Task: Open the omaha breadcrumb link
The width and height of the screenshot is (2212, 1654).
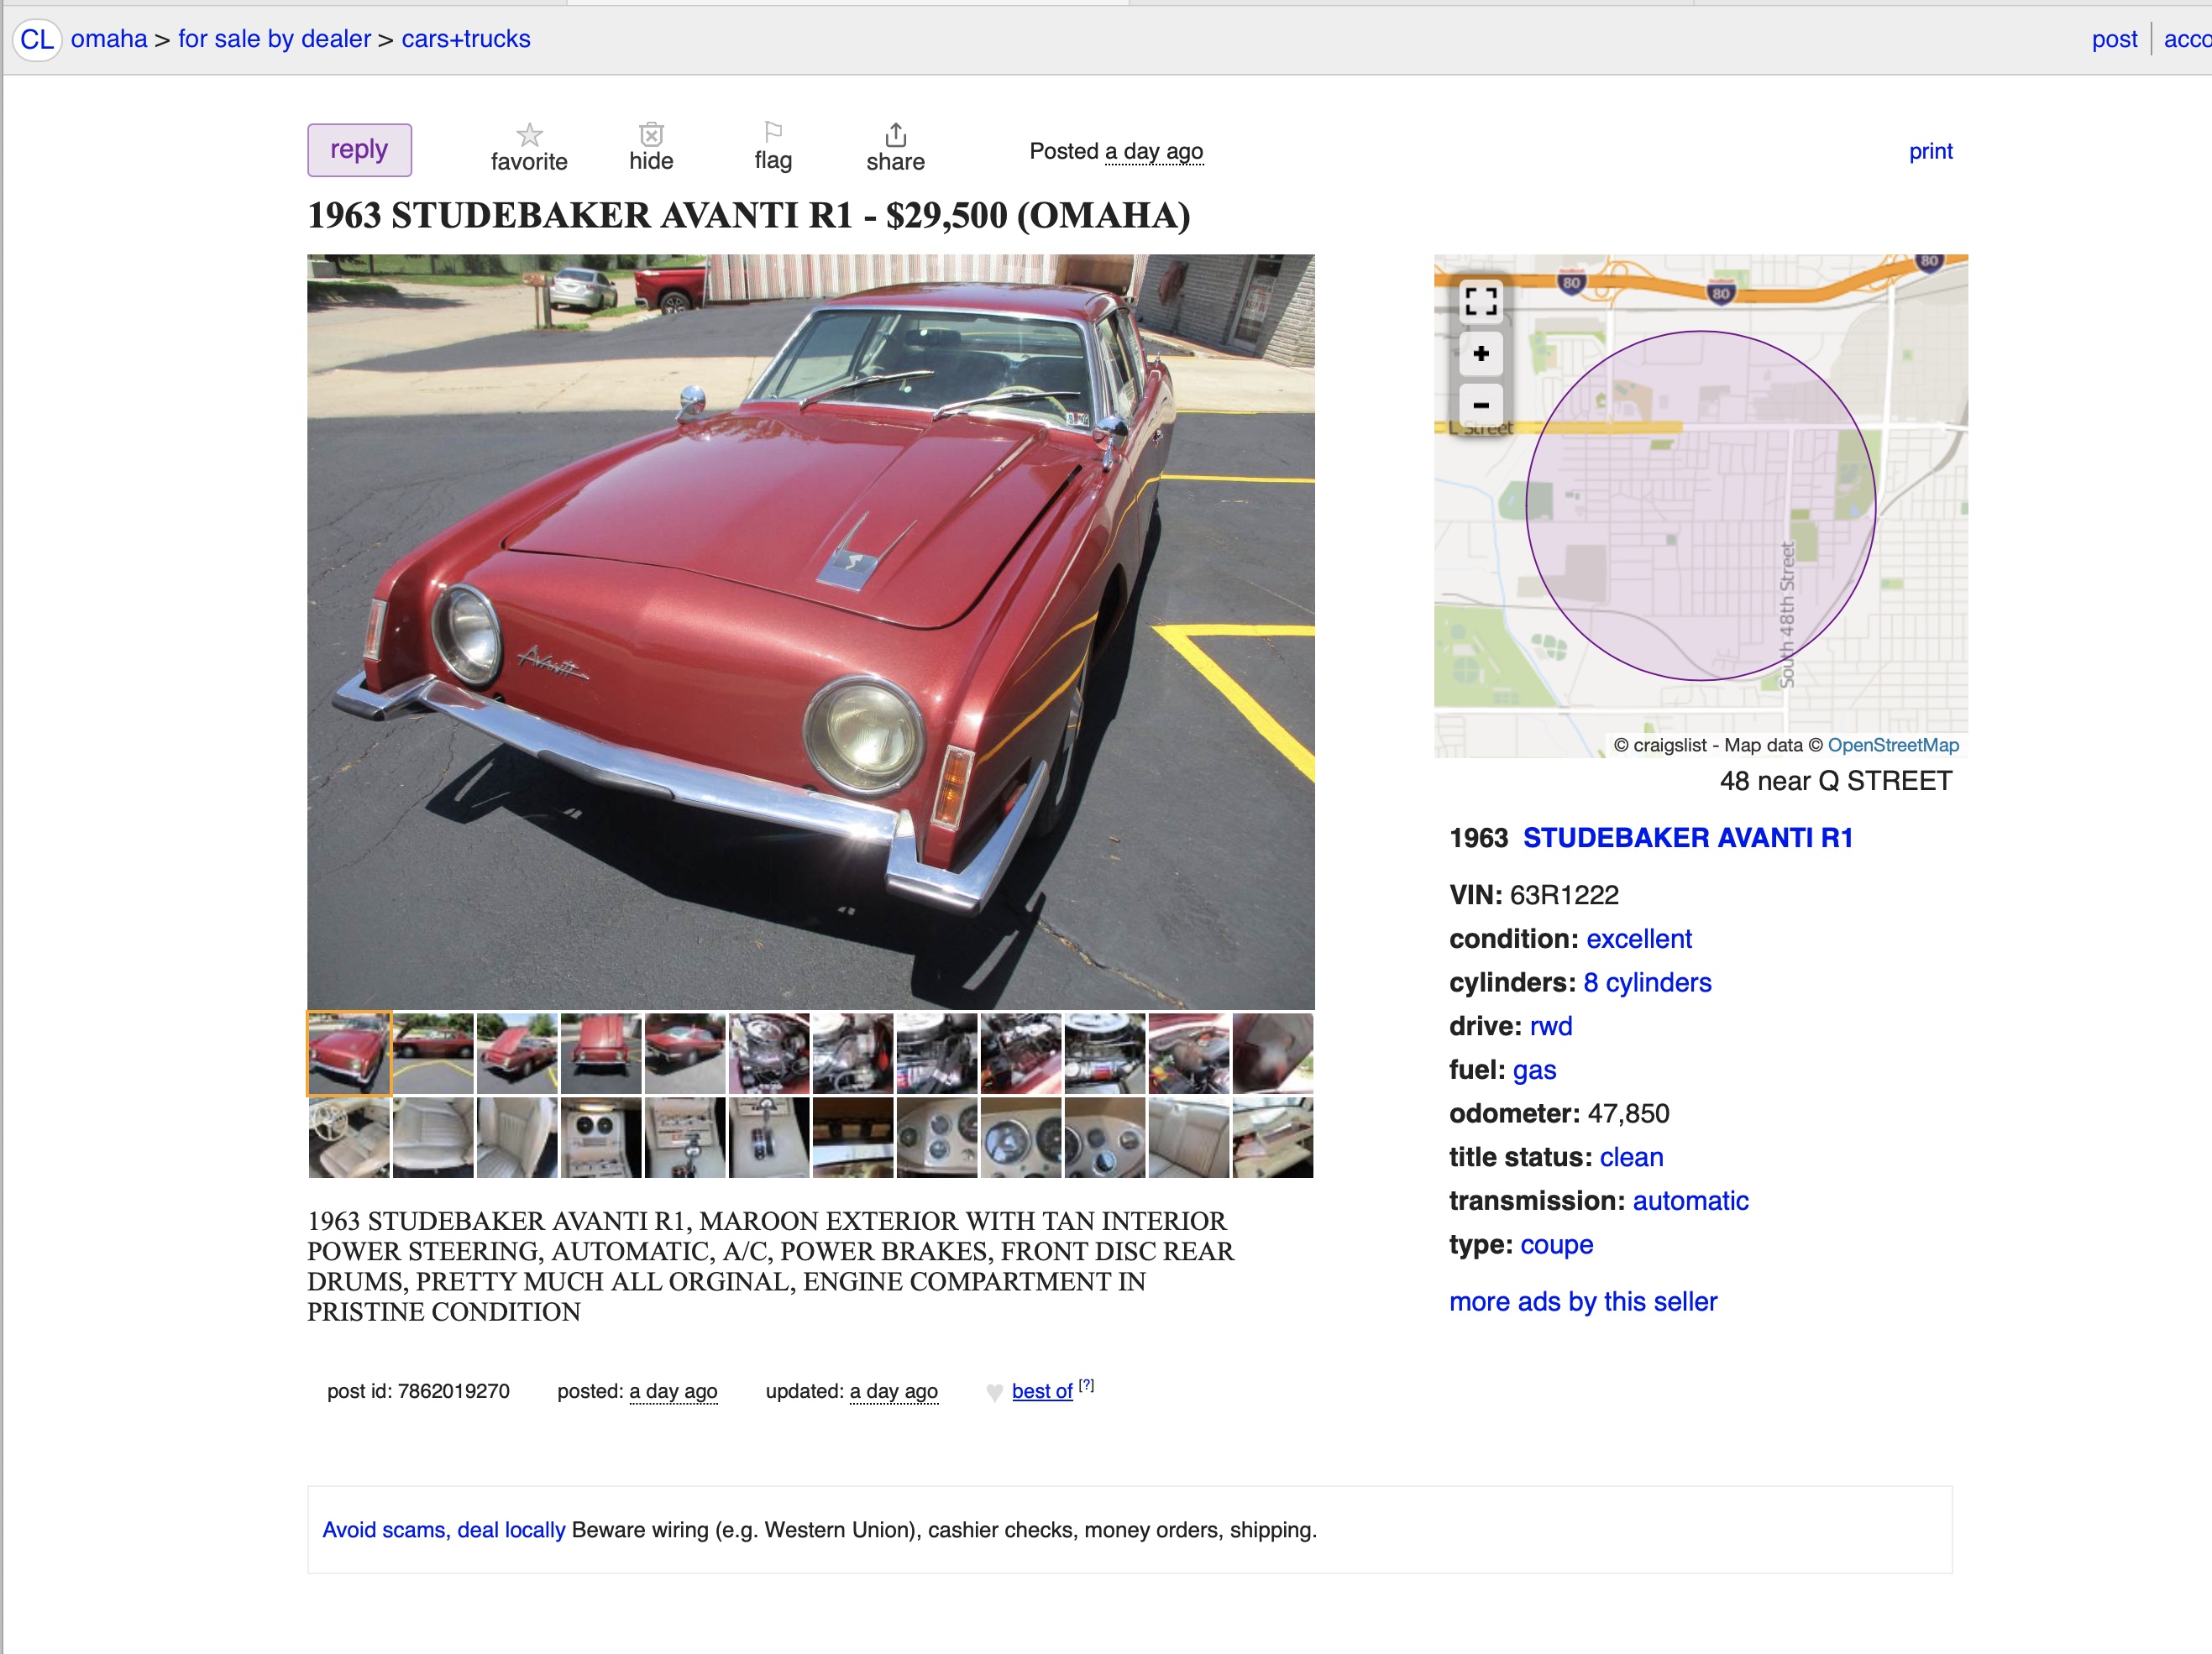Action: point(109,39)
